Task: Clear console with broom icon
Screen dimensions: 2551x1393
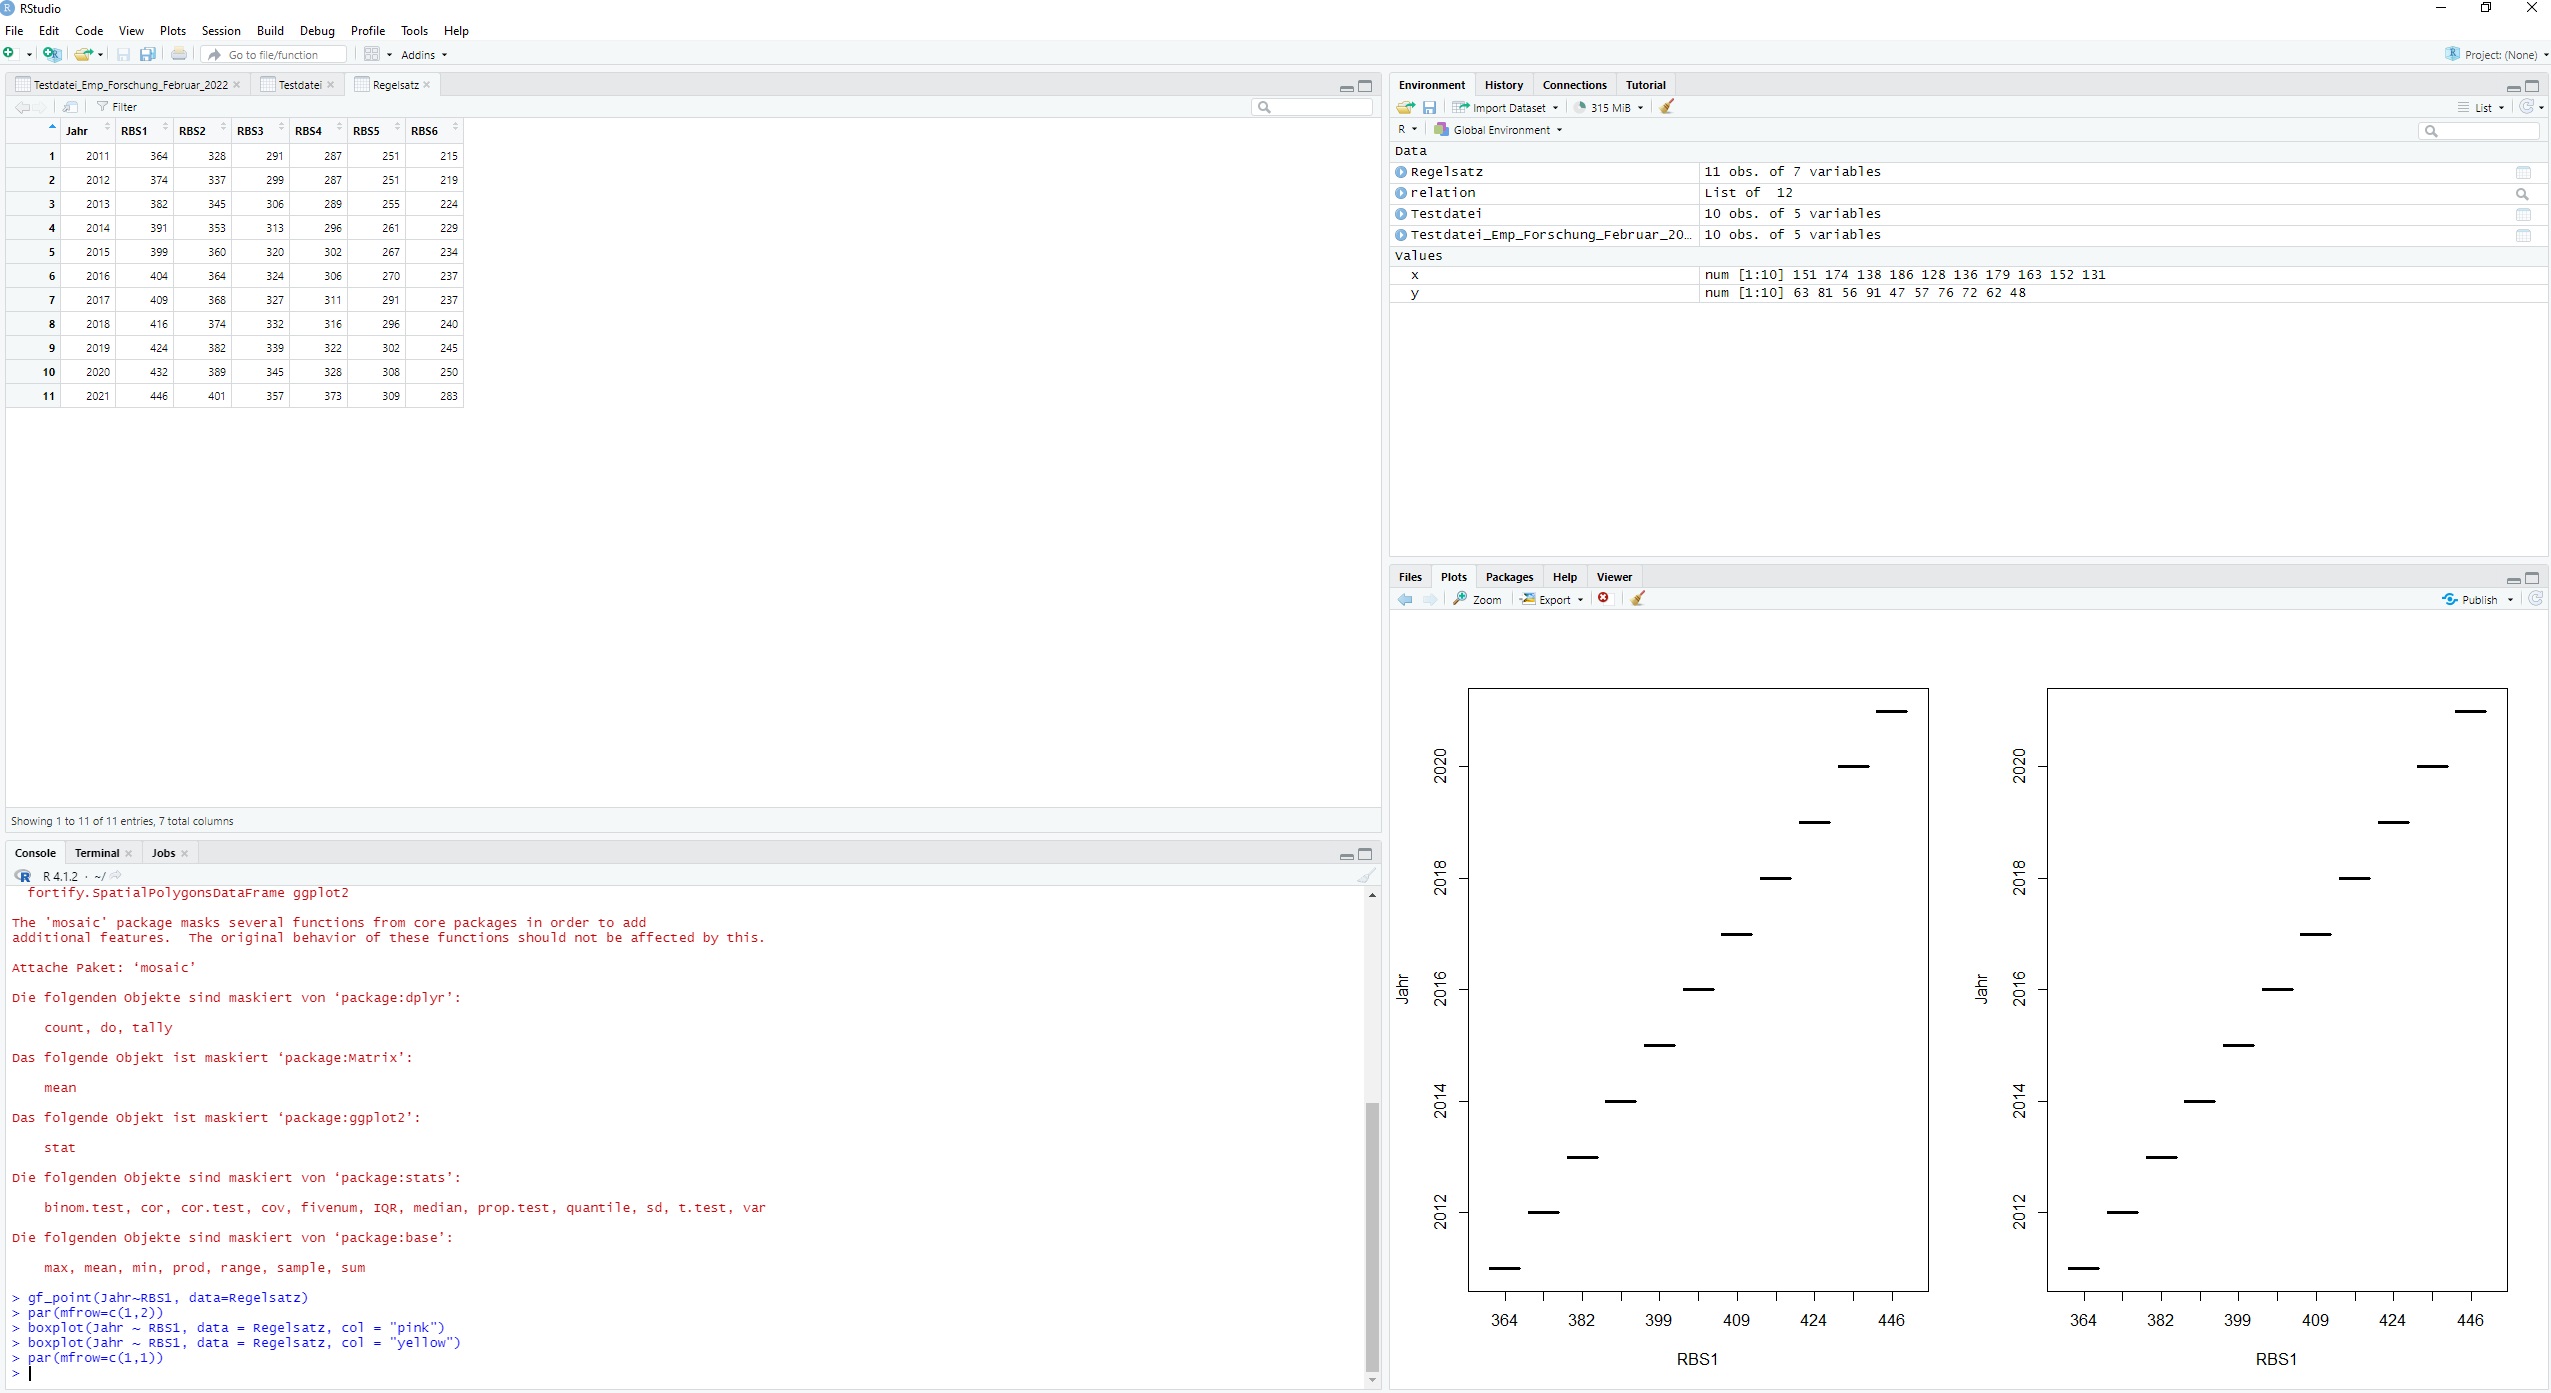Action: point(1365,876)
